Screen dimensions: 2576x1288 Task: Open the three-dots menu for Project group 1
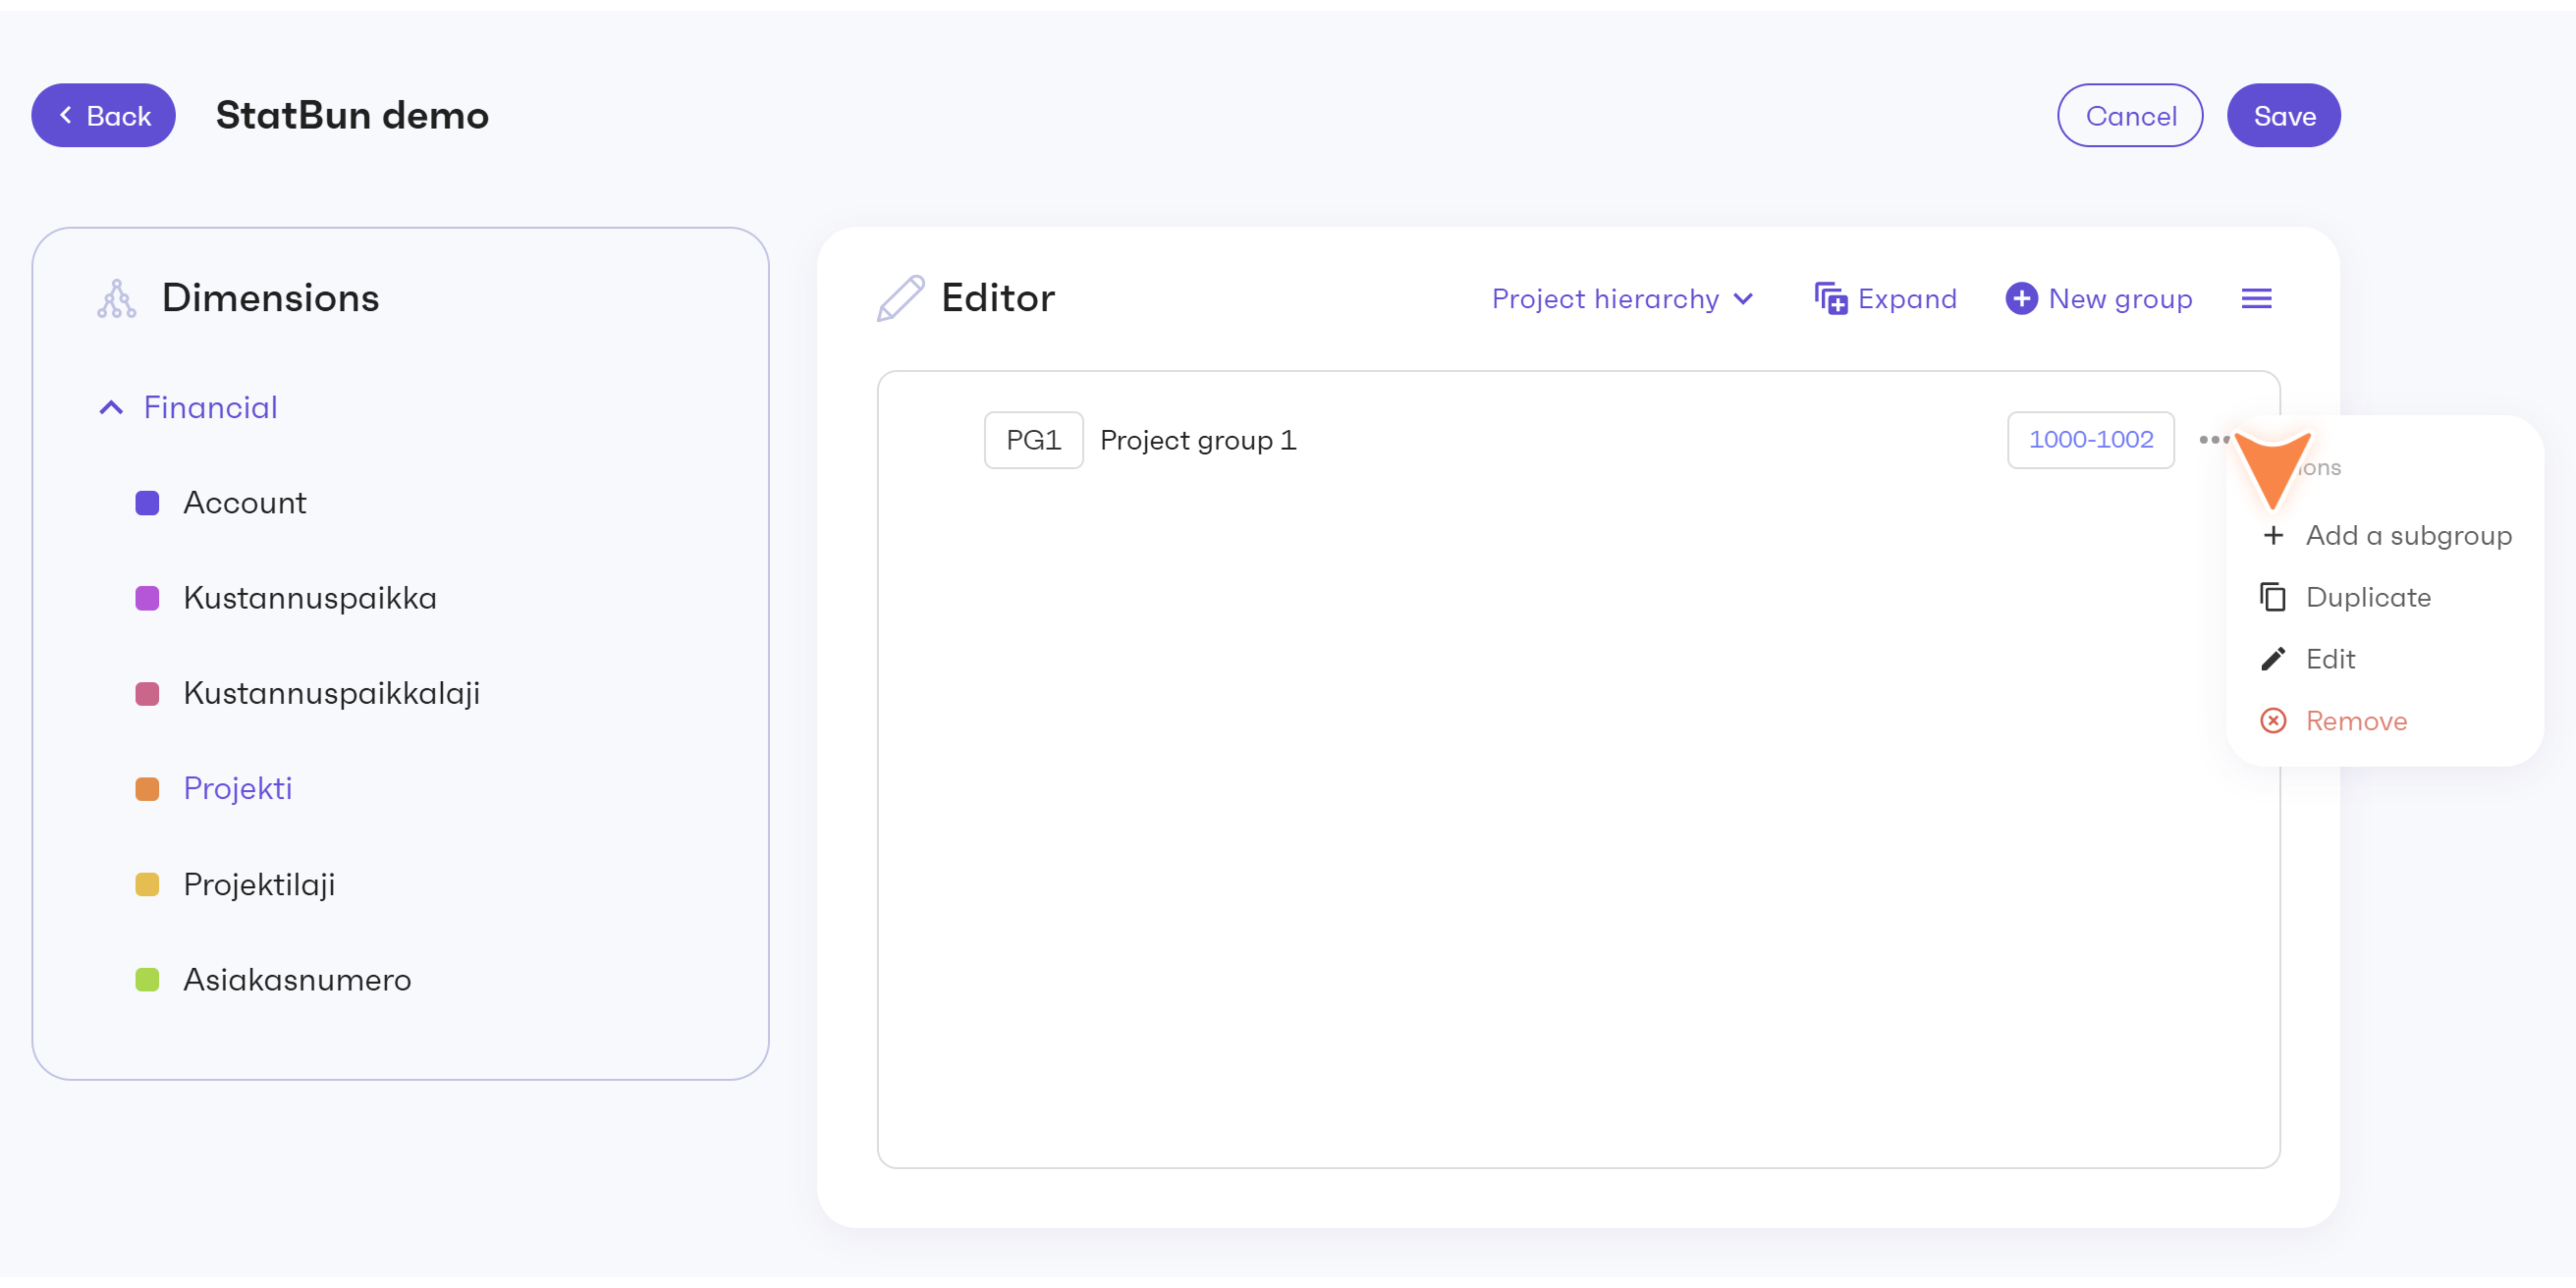[2214, 440]
